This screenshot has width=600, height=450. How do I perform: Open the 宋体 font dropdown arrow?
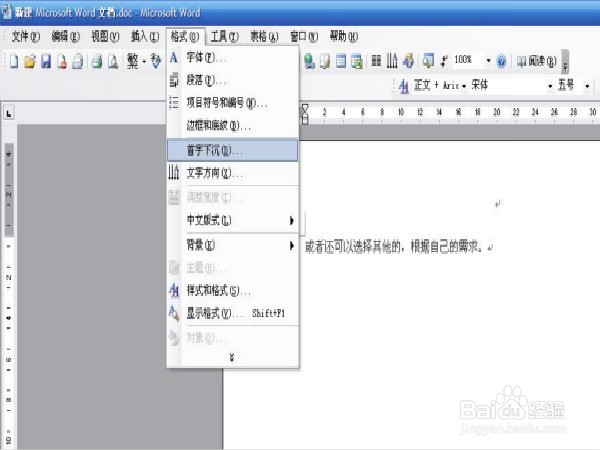[x=550, y=86]
